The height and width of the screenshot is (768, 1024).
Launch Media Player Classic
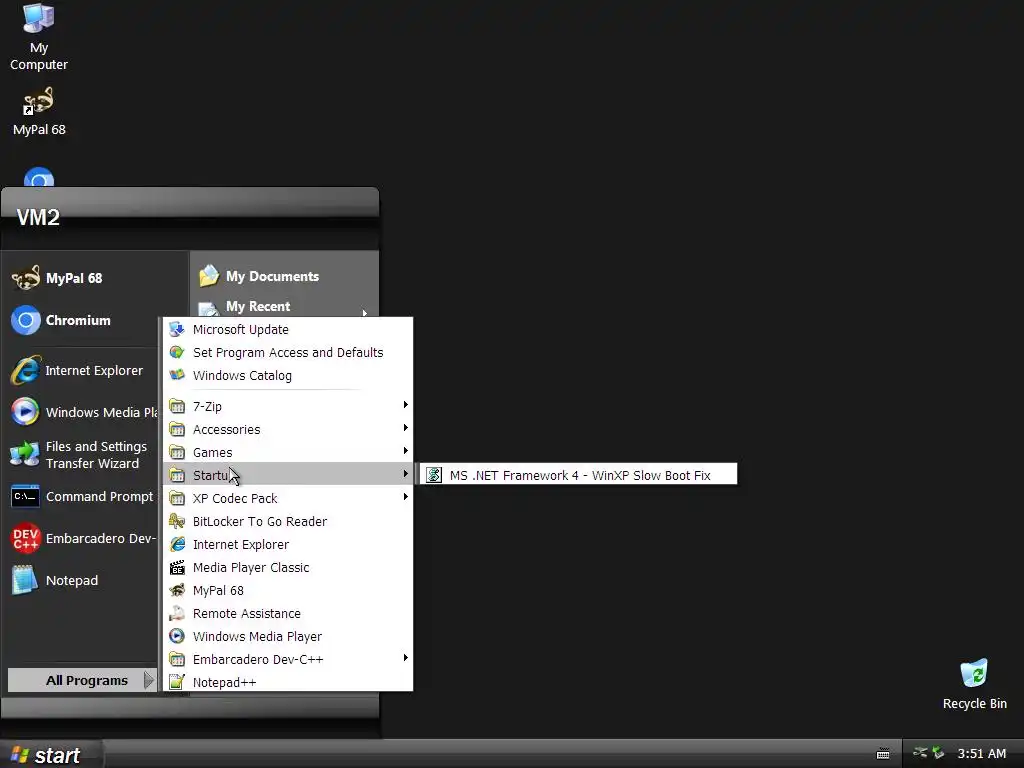287,568
